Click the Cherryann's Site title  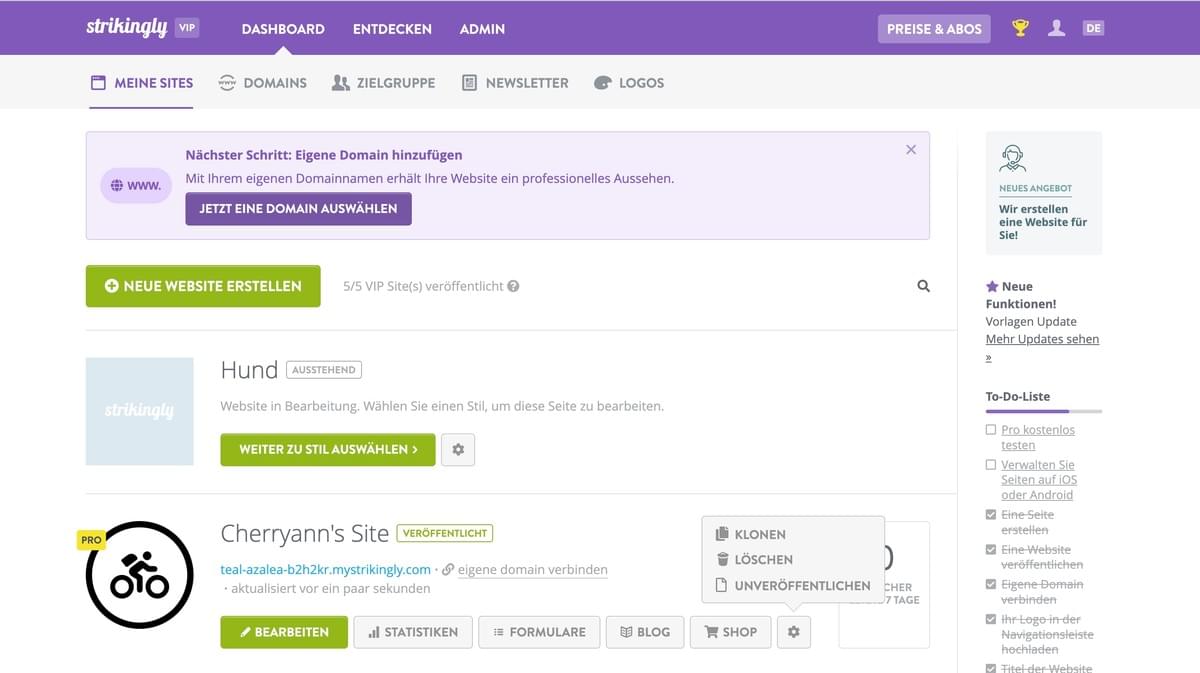pyautogui.click(x=305, y=534)
